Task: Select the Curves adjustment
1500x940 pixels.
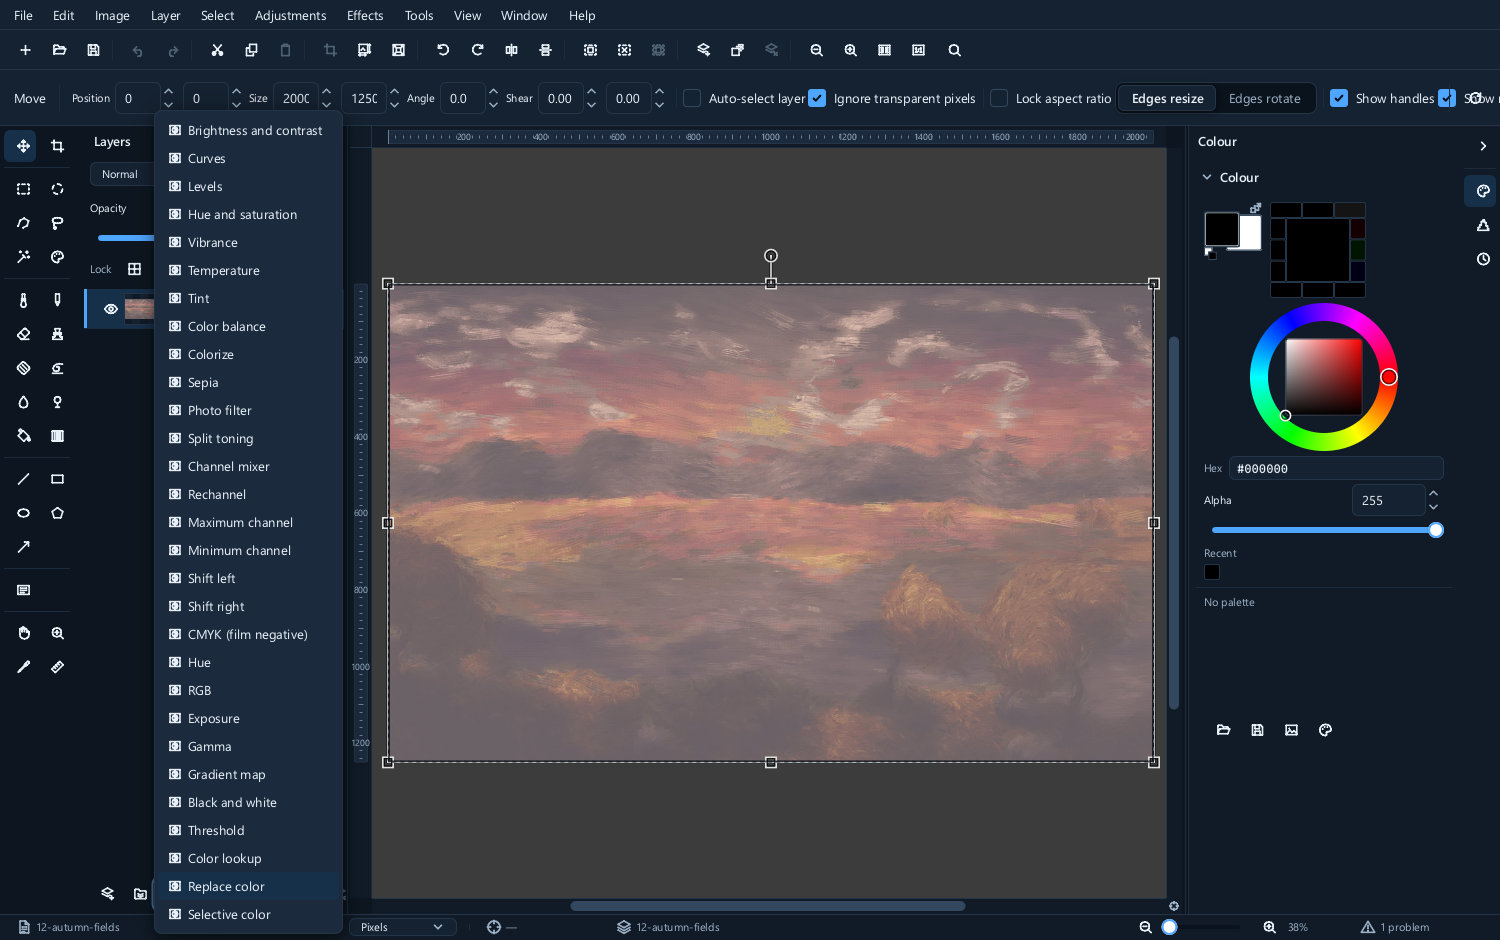Action: point(248,158)
